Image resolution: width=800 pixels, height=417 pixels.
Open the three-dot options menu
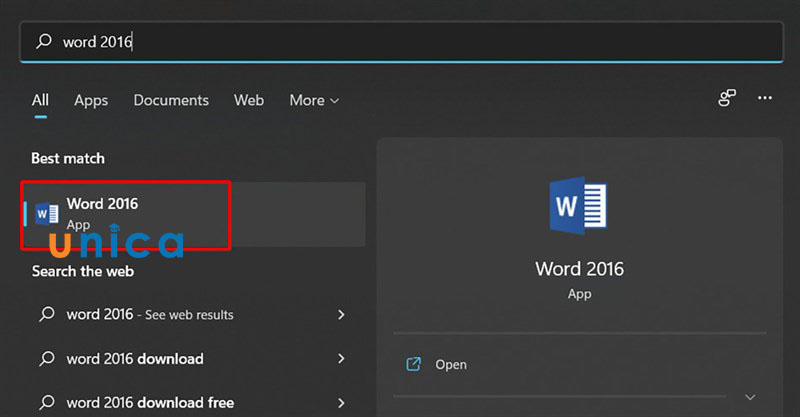click(x=765, y=97)
